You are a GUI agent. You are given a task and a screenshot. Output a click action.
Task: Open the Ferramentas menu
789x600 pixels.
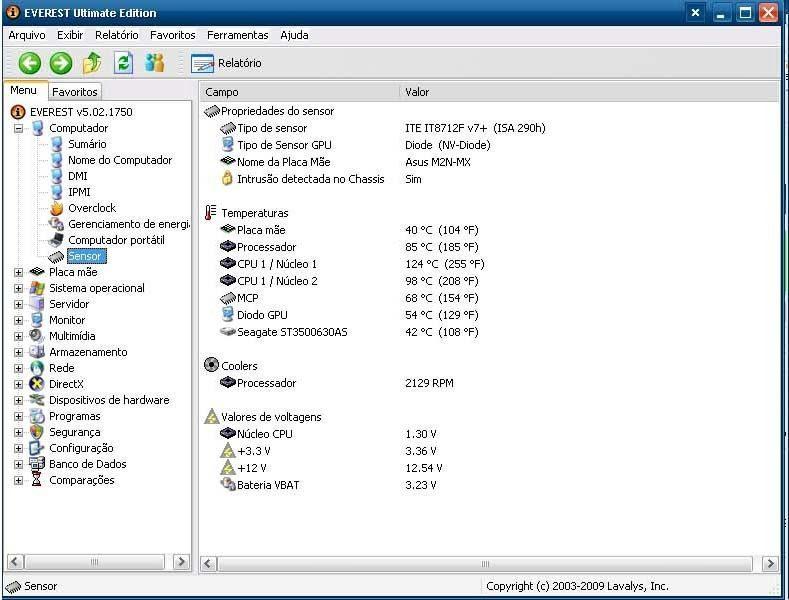click(237, 35)
